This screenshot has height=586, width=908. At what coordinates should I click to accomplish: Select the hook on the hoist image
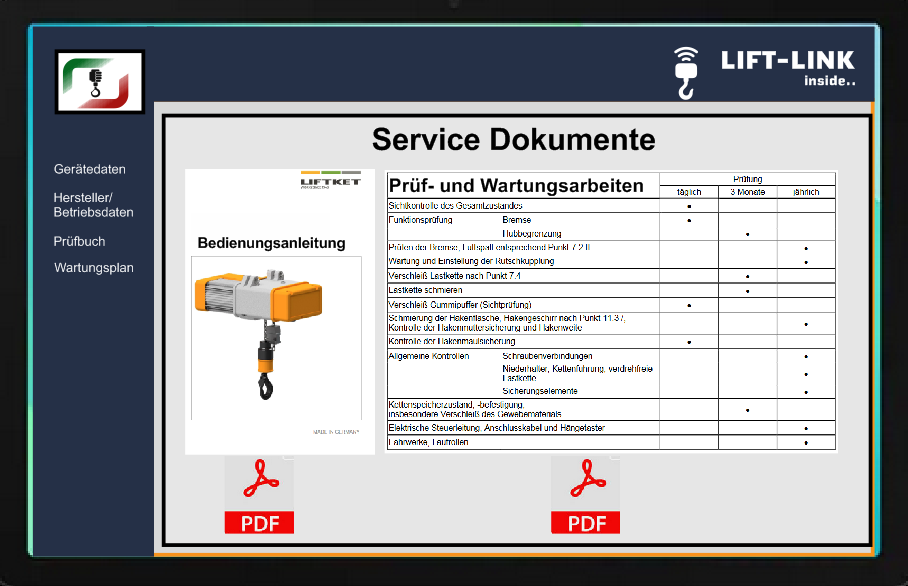(x=265, y=383)
